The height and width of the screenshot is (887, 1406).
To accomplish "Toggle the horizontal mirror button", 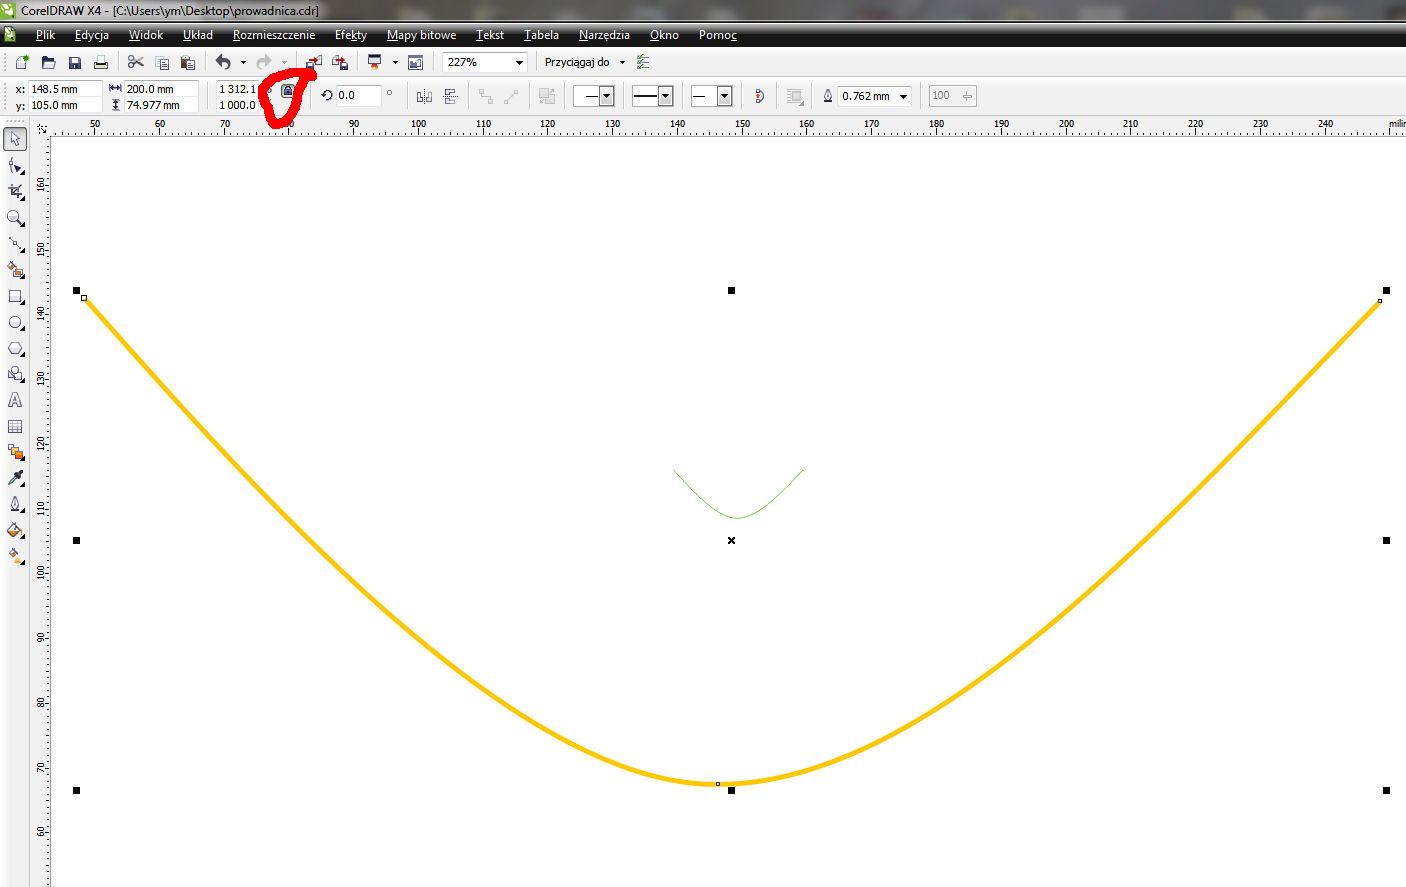I will [x=424, y=96].
